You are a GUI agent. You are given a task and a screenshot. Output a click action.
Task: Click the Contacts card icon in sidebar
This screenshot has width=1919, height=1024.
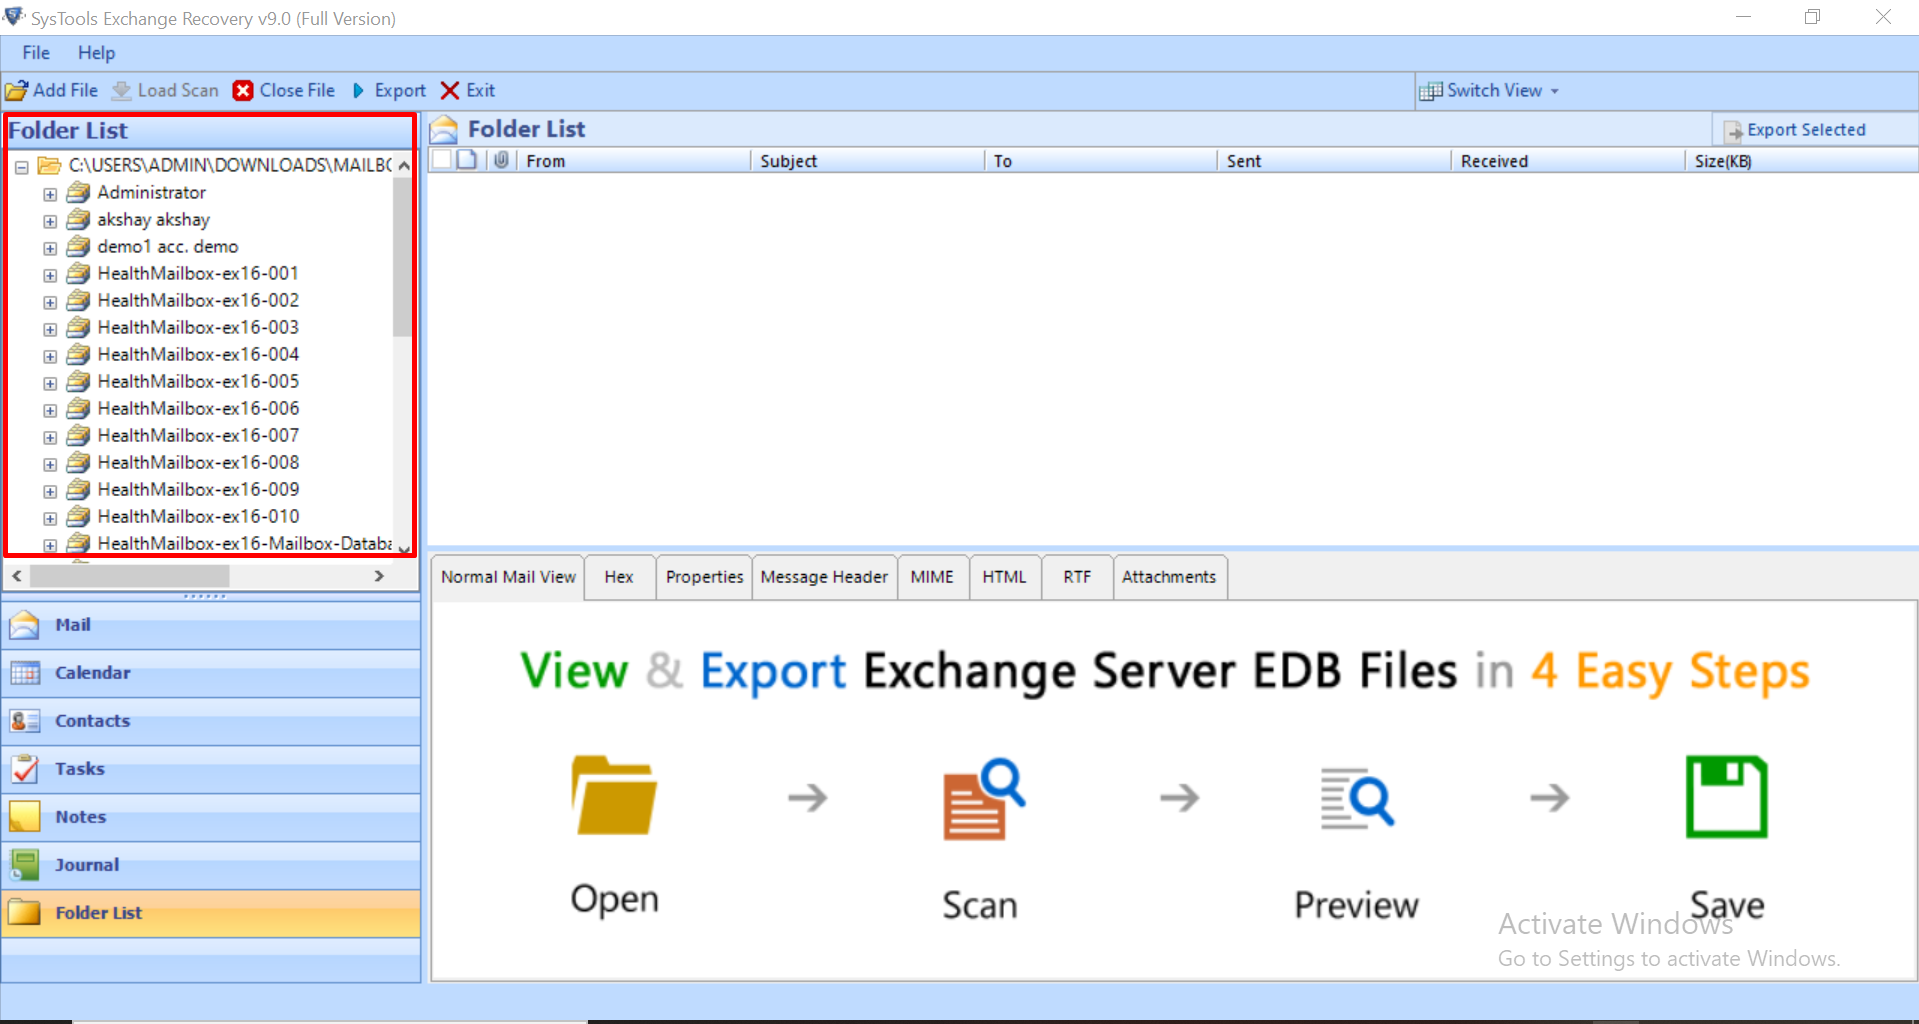click(x=25, y=721)
